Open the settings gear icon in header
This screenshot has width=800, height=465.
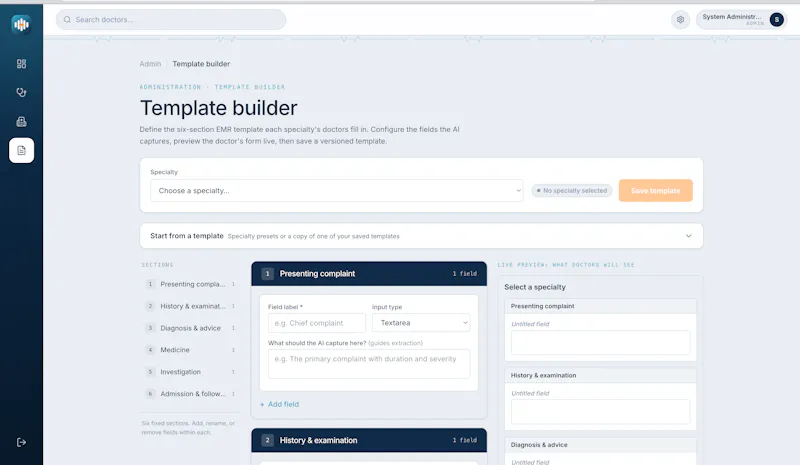(680, 19)
